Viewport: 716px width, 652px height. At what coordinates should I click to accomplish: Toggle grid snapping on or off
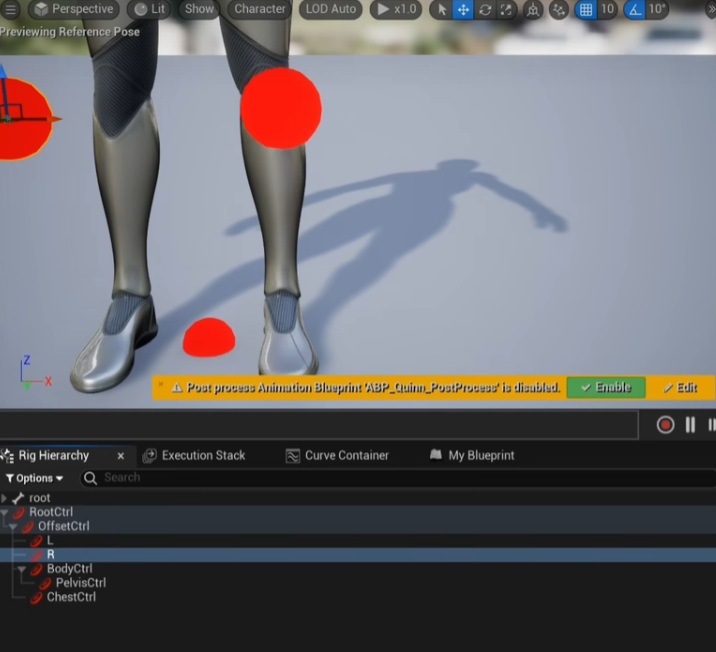(586, 9)
